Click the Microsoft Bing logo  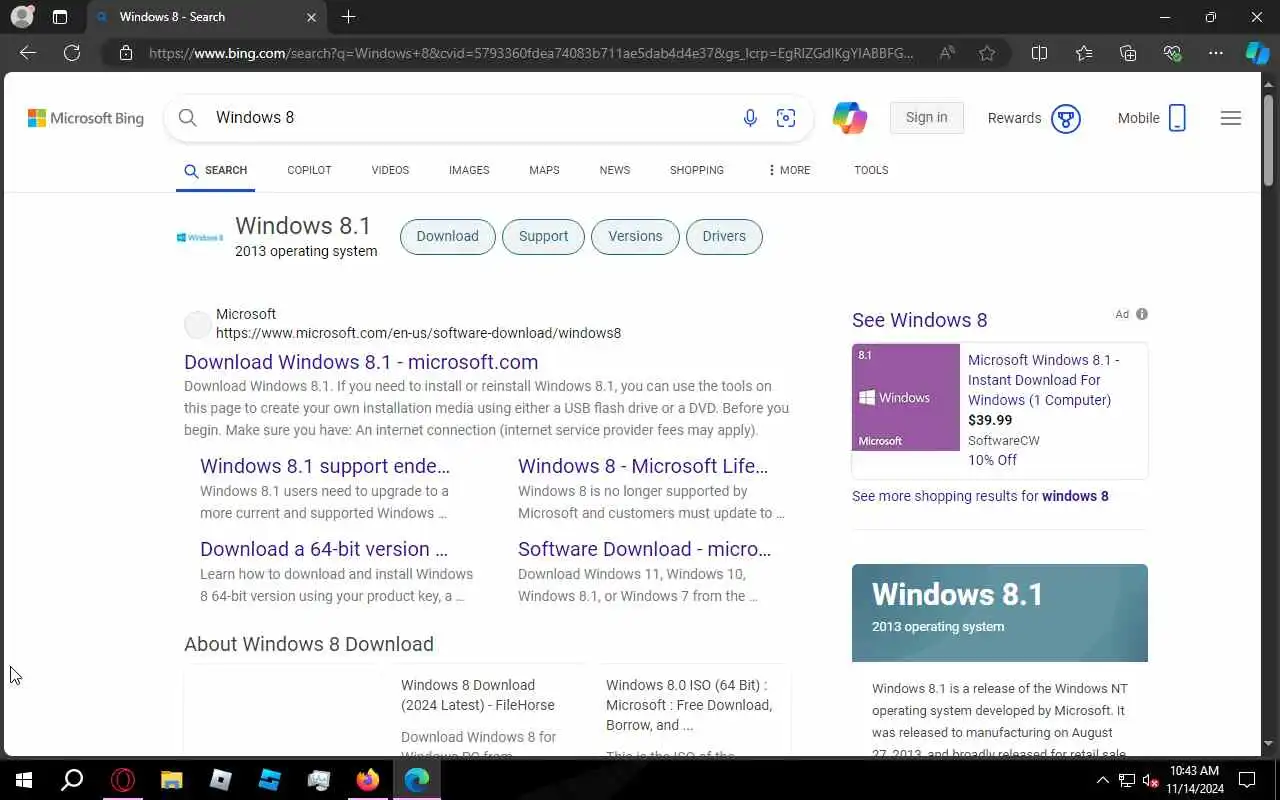[x=86, y=118]
